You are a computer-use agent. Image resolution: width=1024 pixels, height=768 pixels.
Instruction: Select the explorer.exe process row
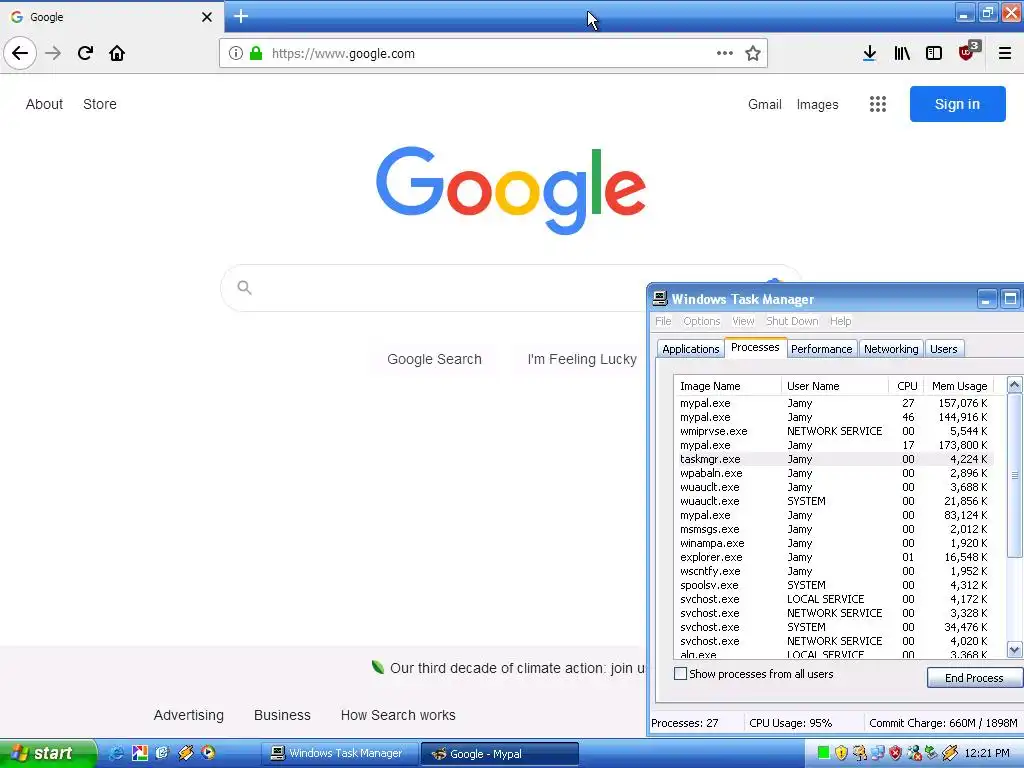[x=833, y=557]
